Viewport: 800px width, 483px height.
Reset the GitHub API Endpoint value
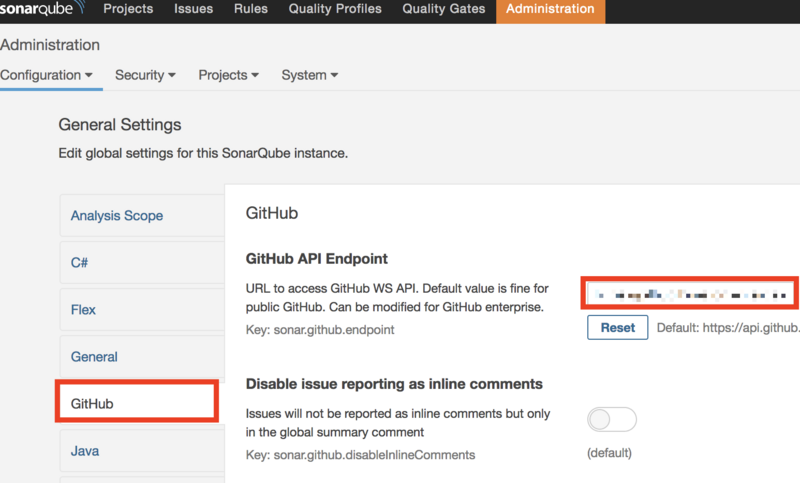point(617,327)
